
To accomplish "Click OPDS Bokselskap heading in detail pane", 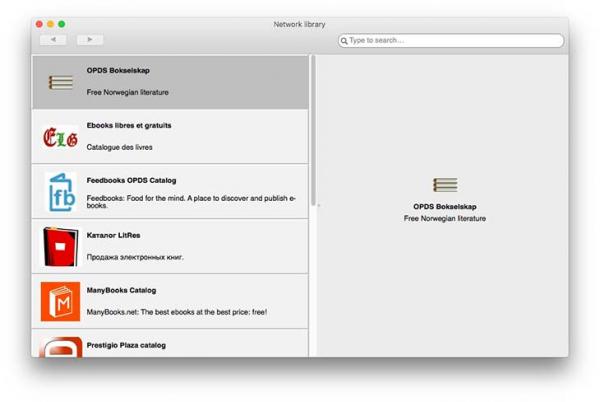I will pos(445,207).
